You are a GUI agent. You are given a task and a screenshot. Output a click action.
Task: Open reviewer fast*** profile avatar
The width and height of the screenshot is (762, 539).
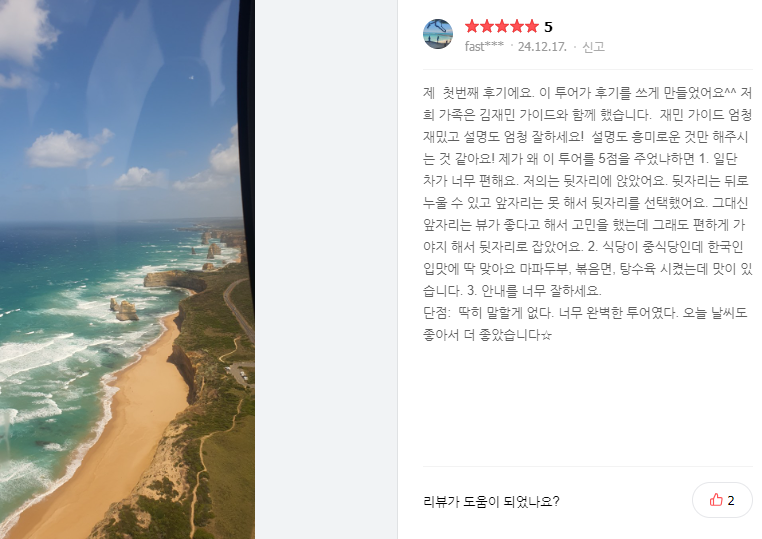[438, 34]
